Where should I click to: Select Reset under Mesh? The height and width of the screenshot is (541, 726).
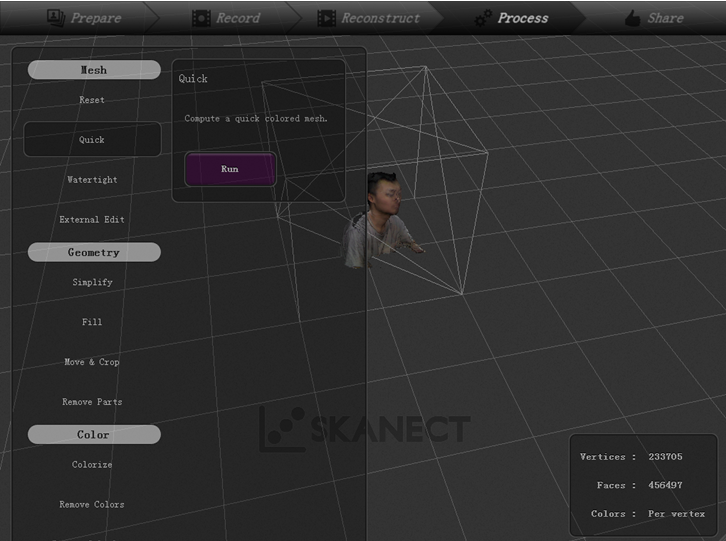(92, 100)
